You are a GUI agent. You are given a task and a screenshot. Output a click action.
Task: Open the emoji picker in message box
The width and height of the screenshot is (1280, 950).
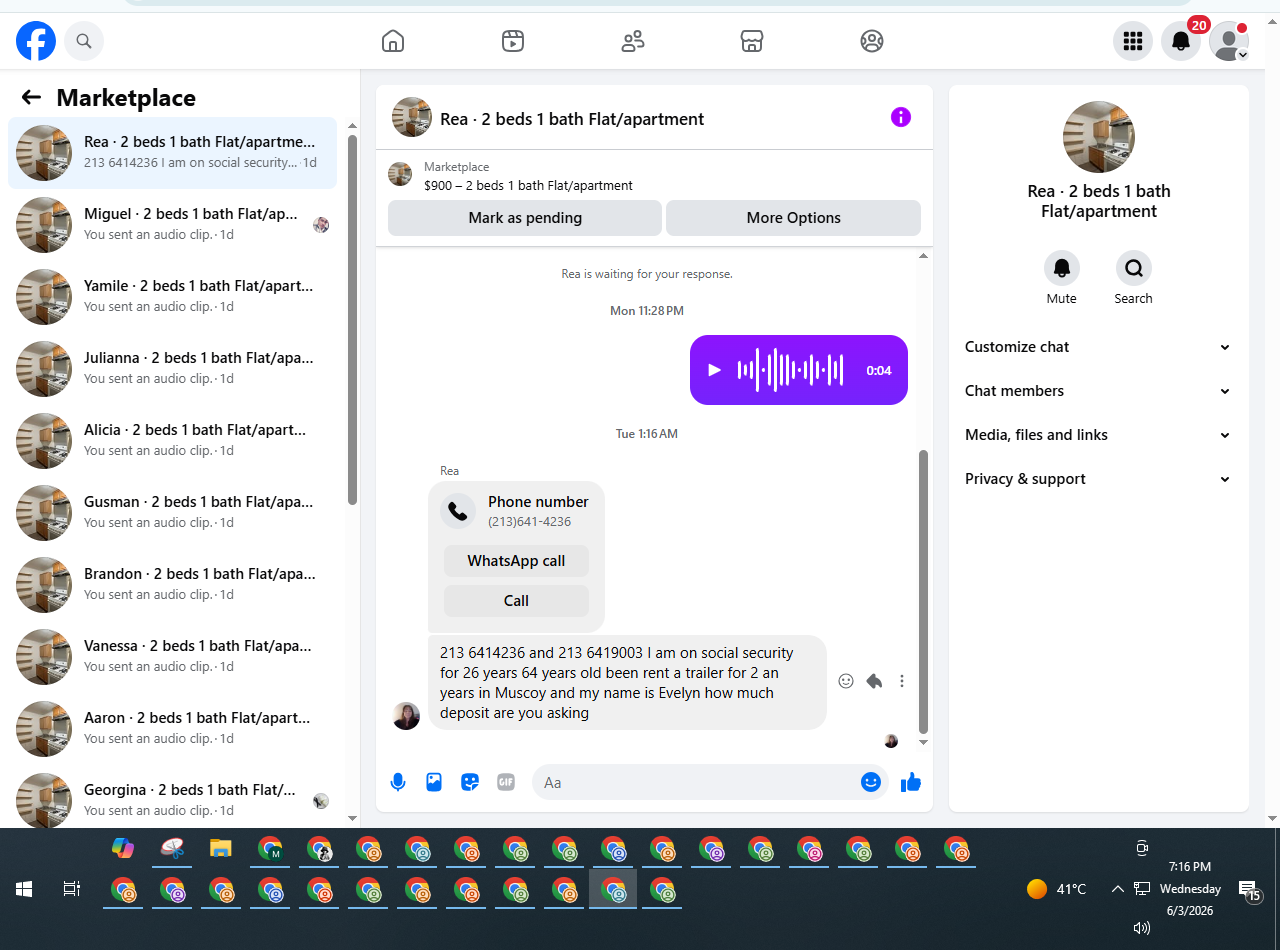(871, 782)
